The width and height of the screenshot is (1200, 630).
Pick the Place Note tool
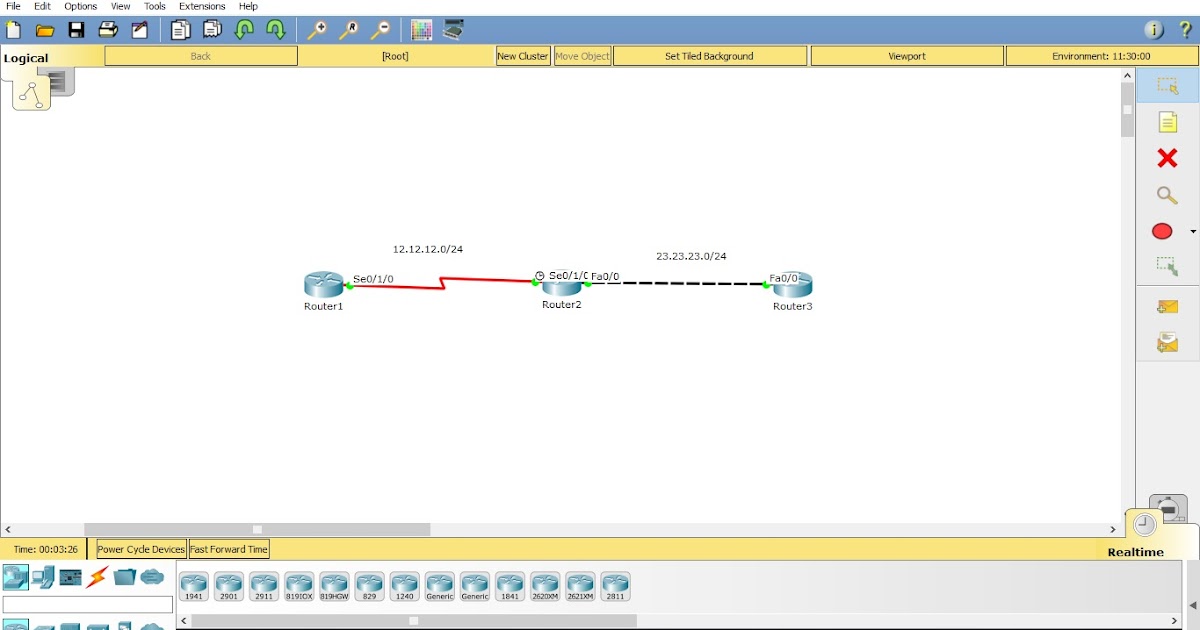[x=1166, y=122]
